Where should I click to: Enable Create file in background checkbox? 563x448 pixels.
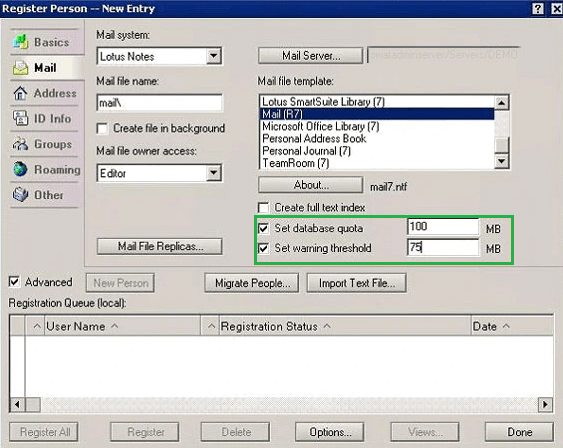(102, 129)
